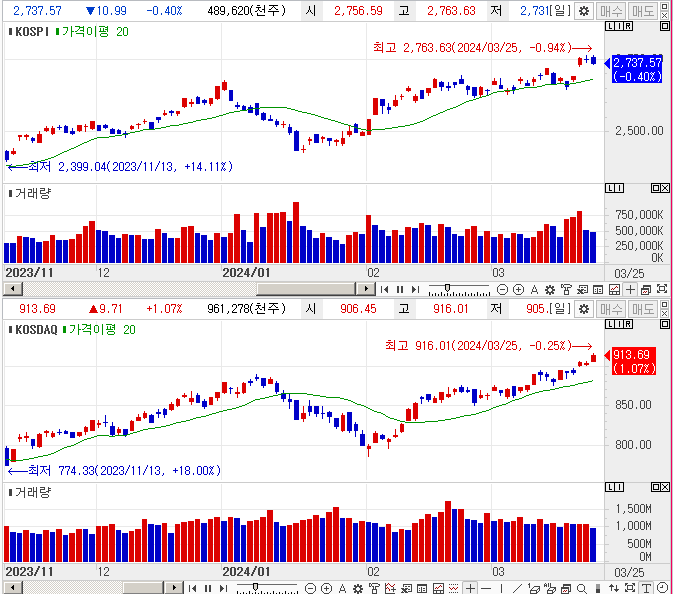Select KOSDAQ vertical line drawing tool
Viewport: 673px width, 594px height.
point(501,588)
